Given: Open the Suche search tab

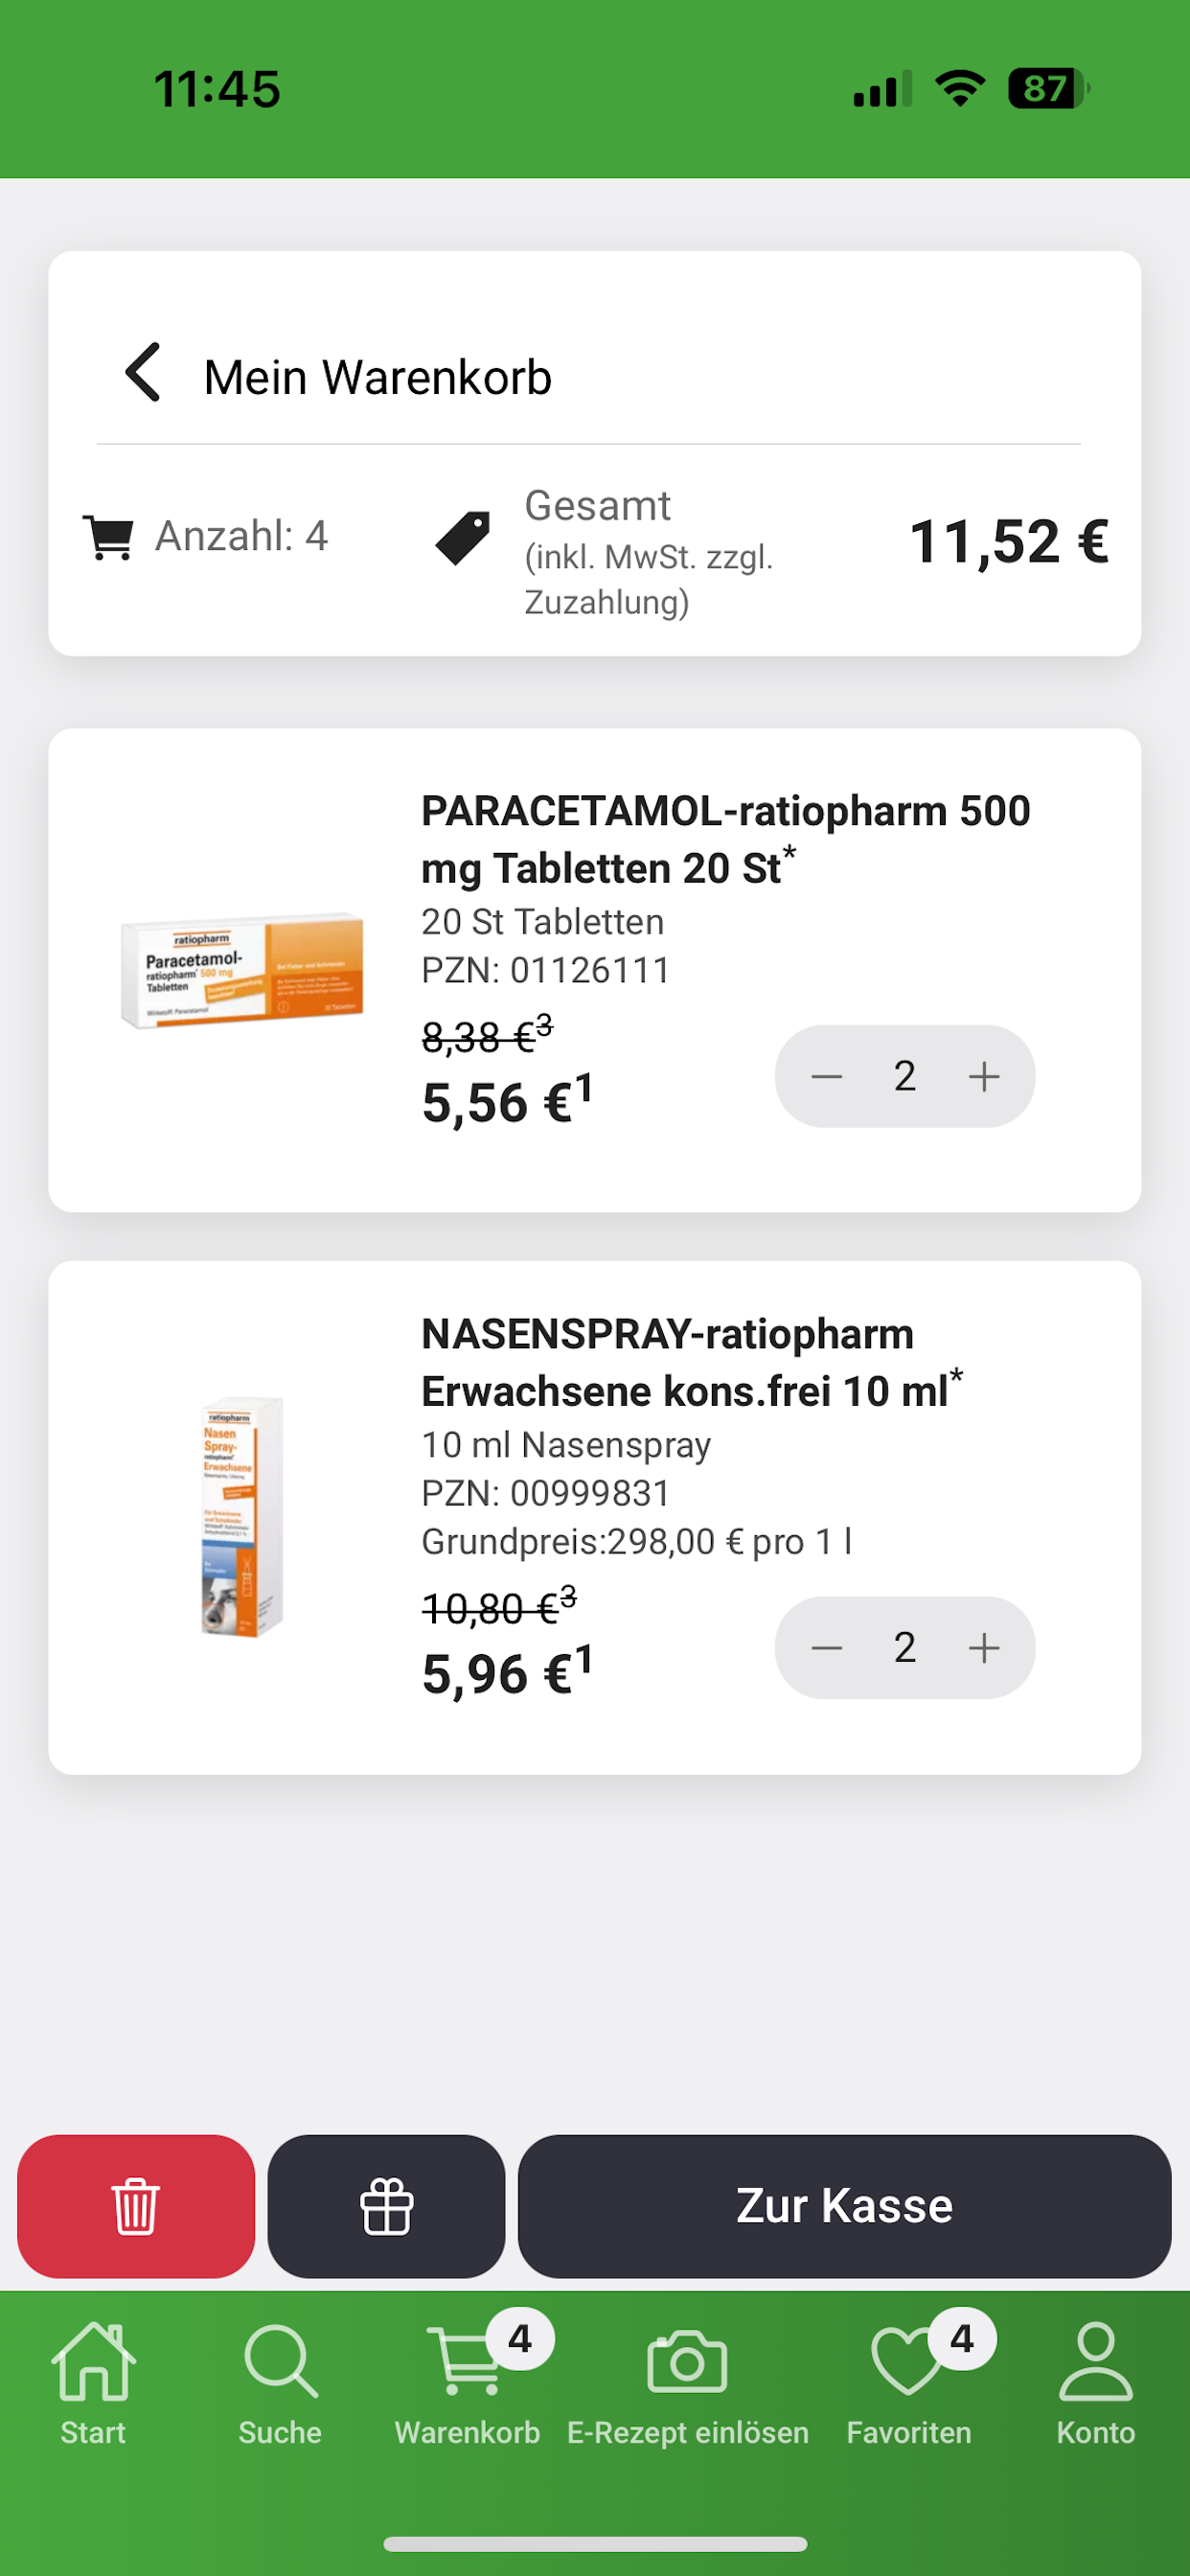Looking at the screenshot, I should tap(280, 2385).
